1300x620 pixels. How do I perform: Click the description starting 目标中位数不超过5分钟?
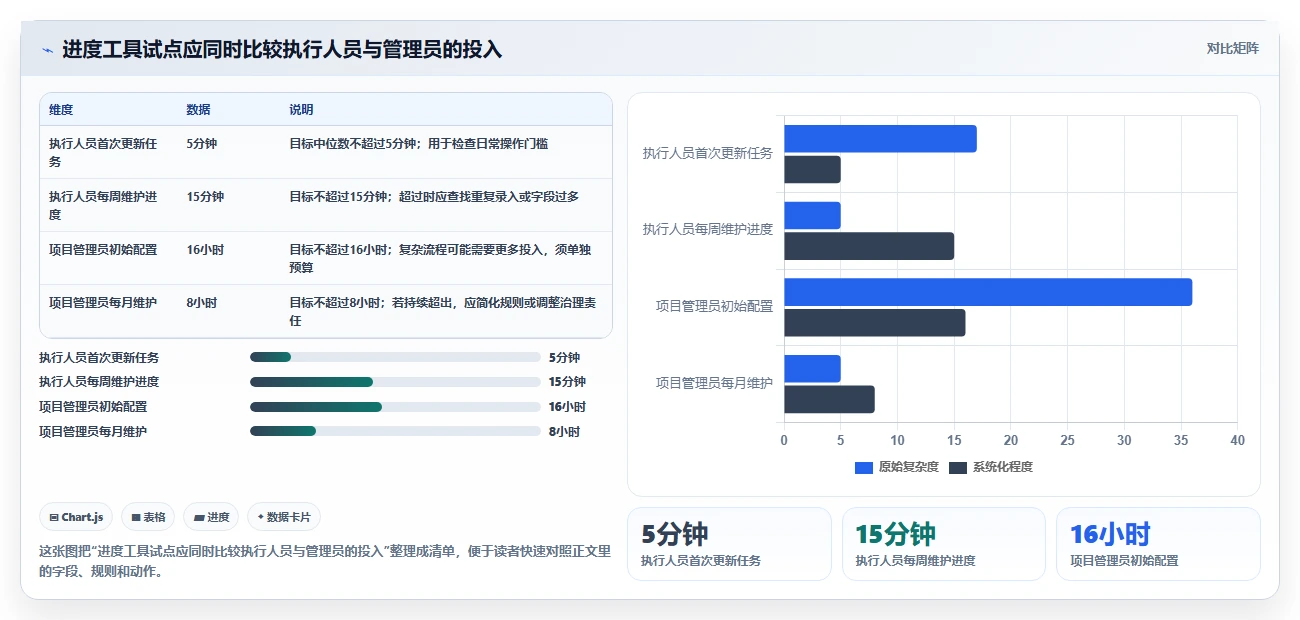coord(418,144)
